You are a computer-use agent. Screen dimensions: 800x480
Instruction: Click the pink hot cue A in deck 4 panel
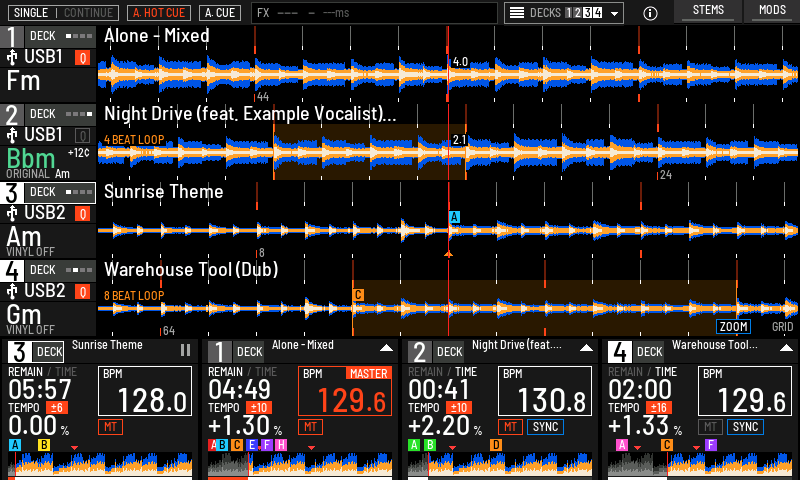pyautogui.click(x=621, y=445)
